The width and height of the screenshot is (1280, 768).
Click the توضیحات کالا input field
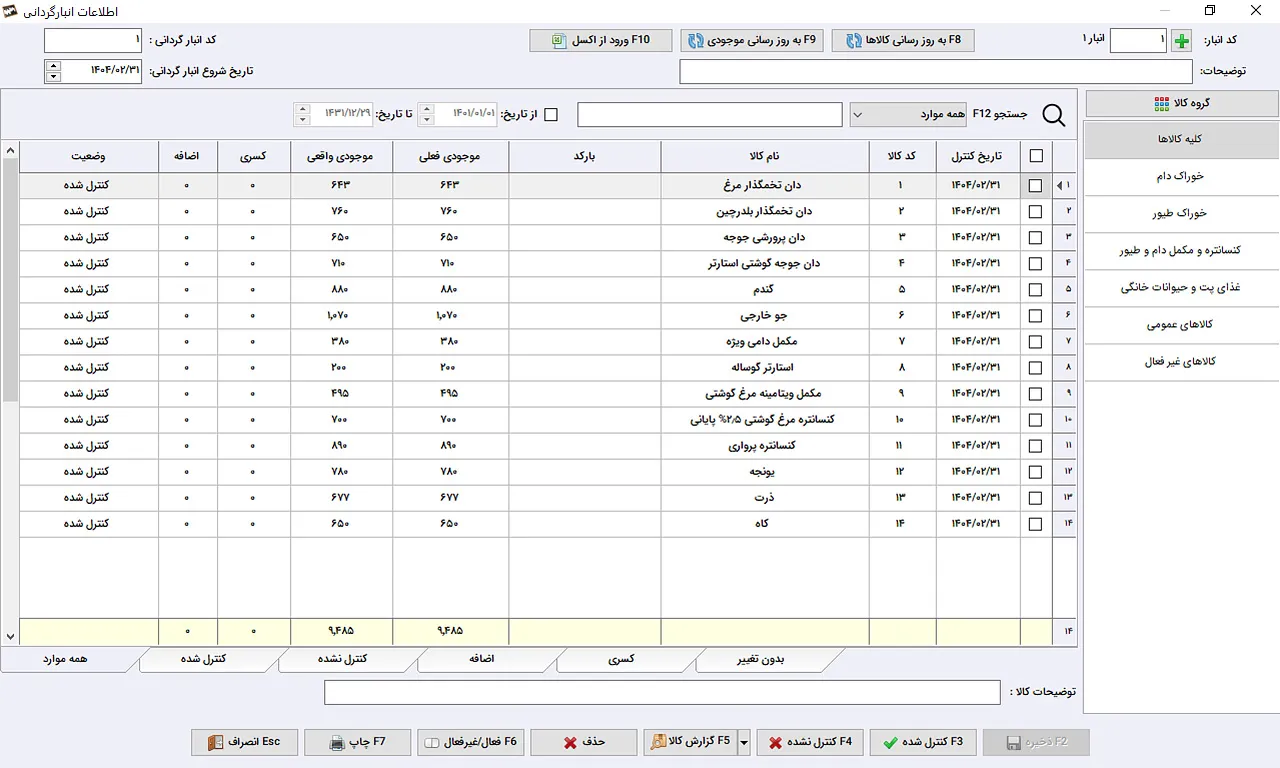pyautogui.click(x=662, y=693)
